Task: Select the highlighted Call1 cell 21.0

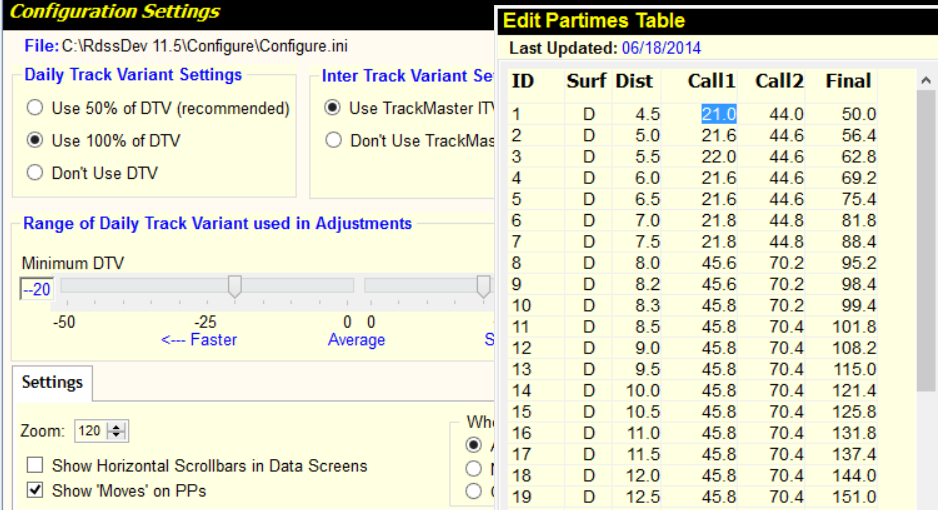Action: [x=718, y=114]
